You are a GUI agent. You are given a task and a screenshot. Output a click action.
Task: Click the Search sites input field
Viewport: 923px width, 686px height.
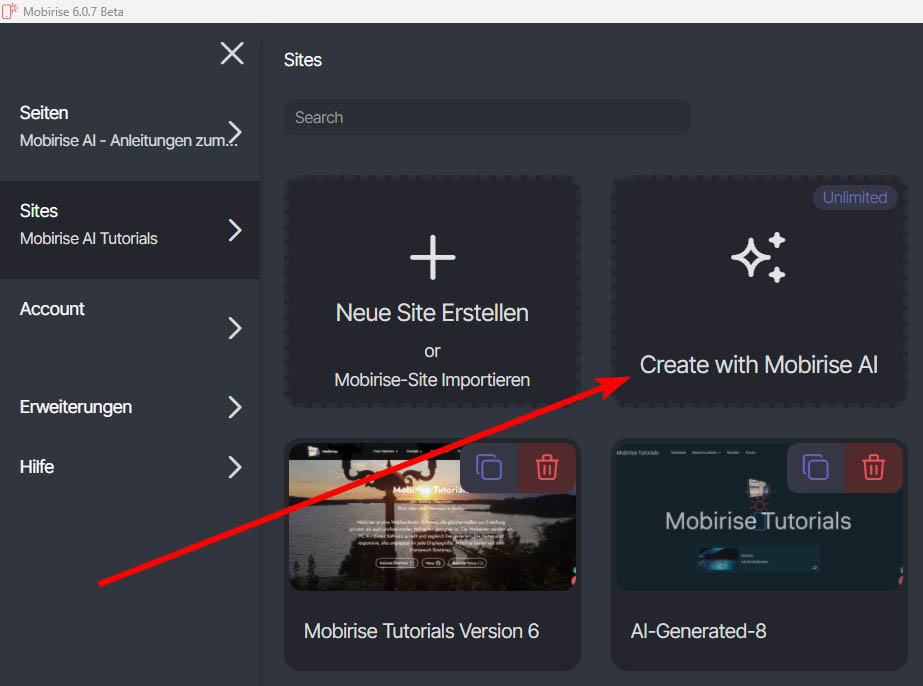click(486, 117)
